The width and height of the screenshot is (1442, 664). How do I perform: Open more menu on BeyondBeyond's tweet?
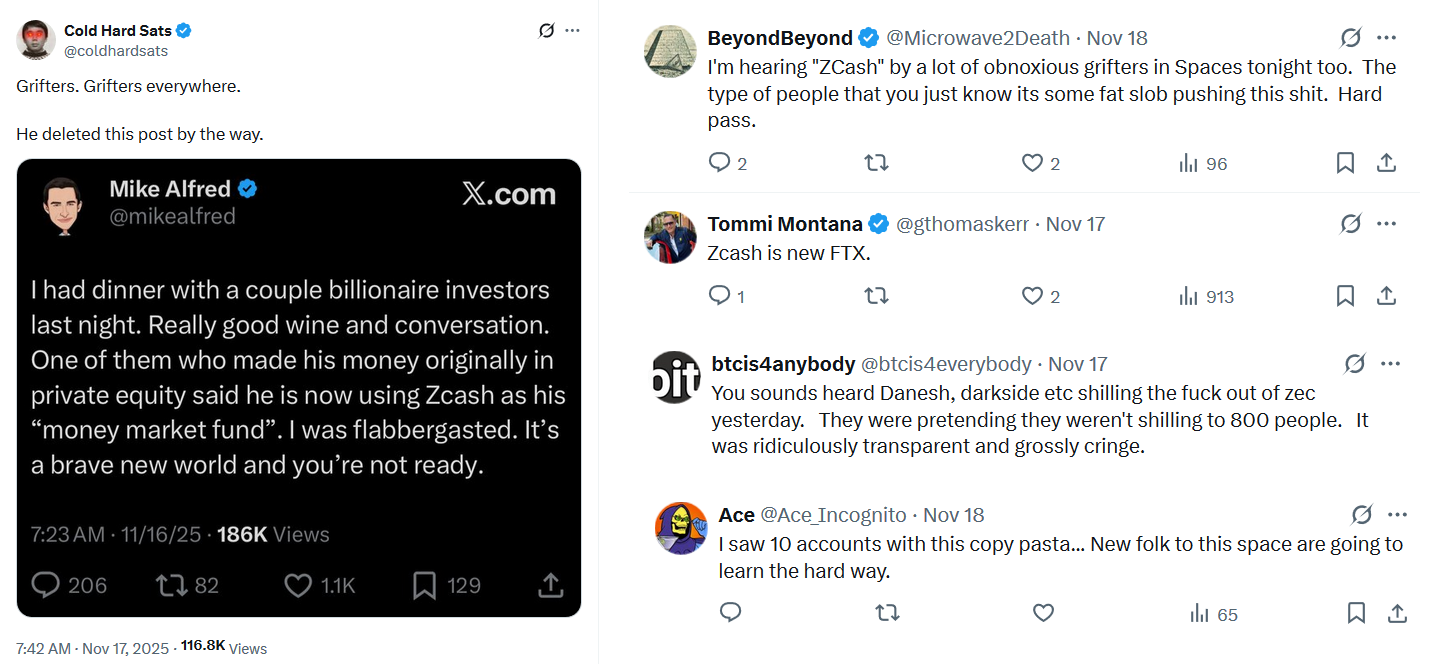pos(1386,38)
